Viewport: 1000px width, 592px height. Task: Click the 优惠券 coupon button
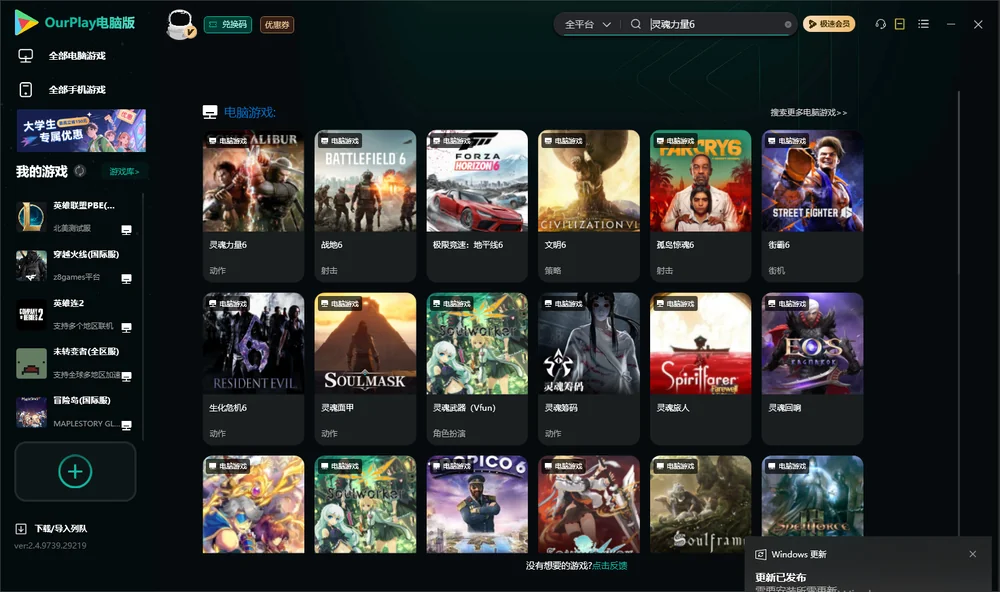[x=277, y=24]
